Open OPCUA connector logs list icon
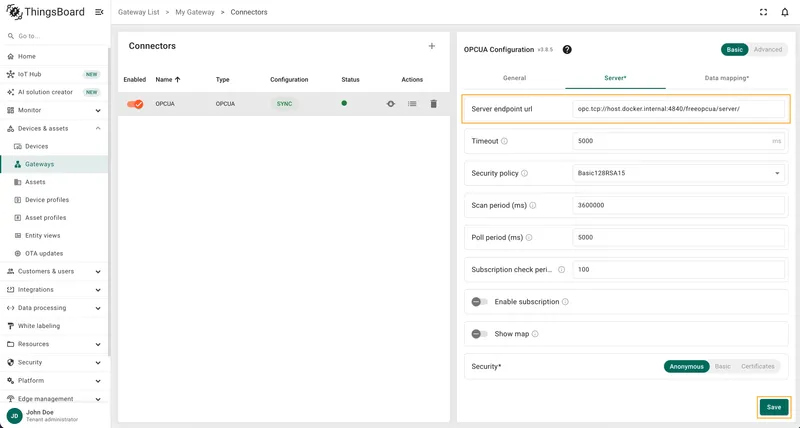This screenshot has height=428, width=800. 412,104
